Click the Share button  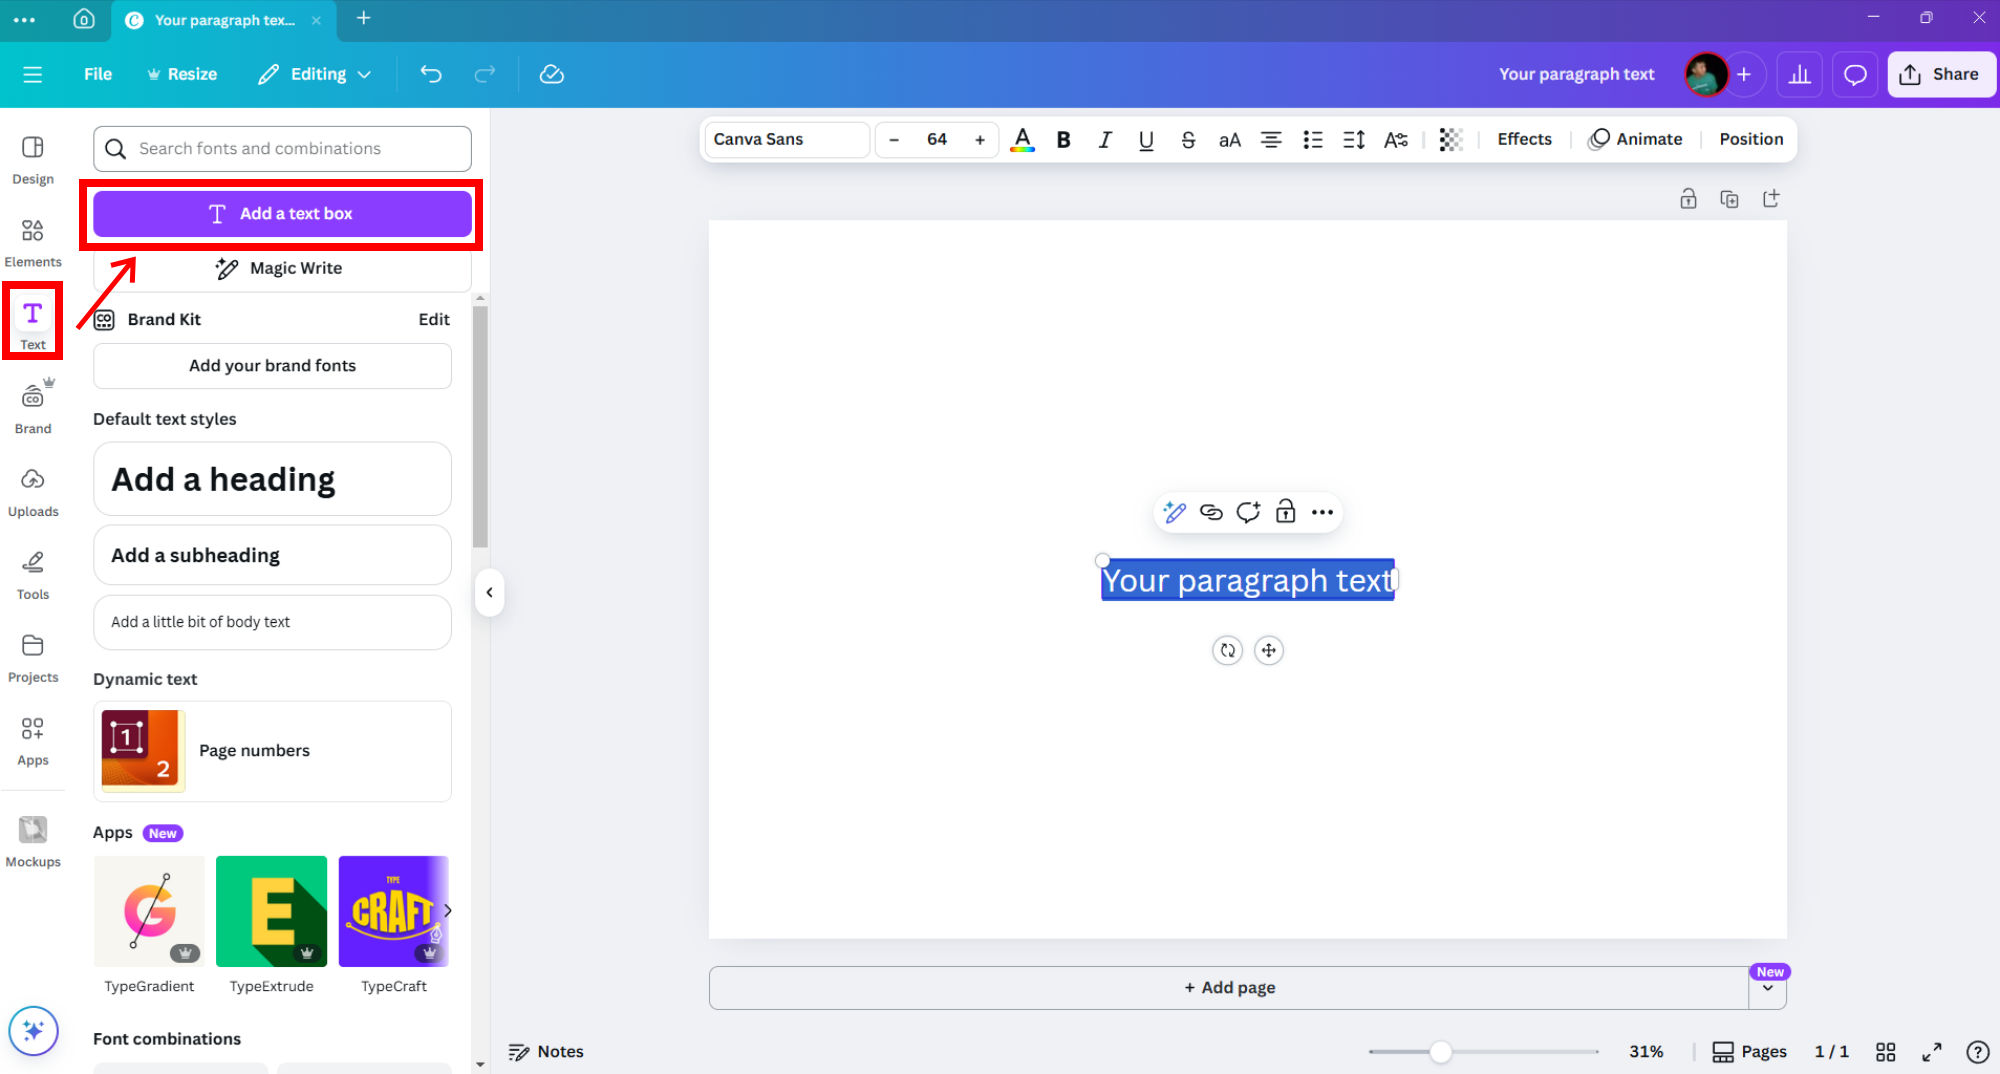[x=1941, y=74]
